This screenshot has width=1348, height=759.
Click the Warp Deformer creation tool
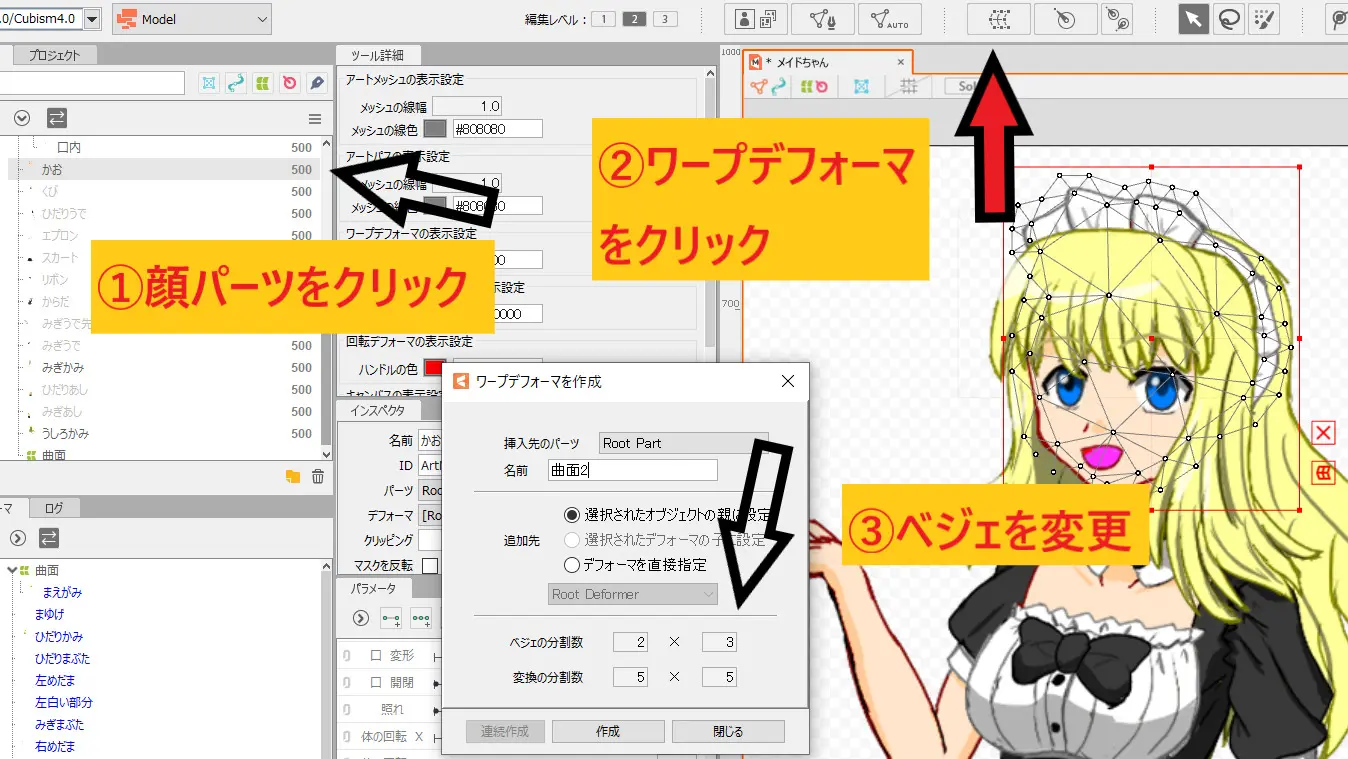click(998, 19)
